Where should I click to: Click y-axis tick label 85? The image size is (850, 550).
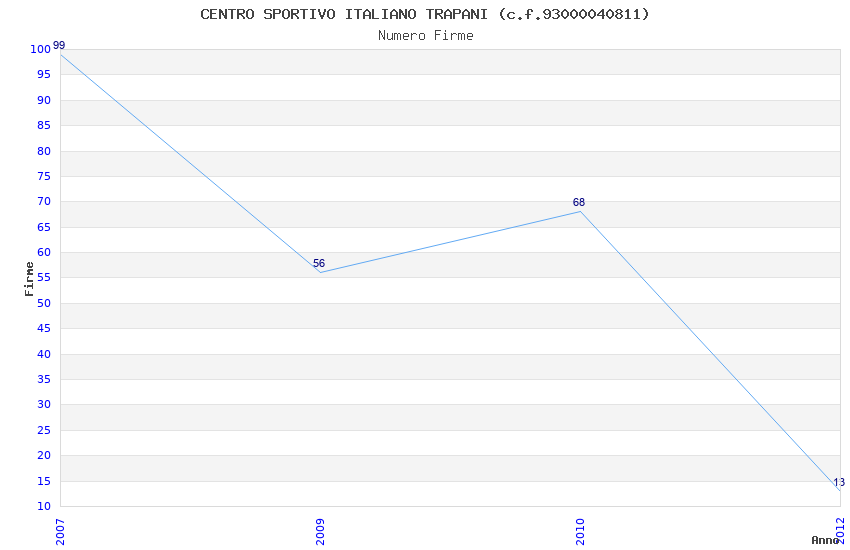tap(44, 125)
